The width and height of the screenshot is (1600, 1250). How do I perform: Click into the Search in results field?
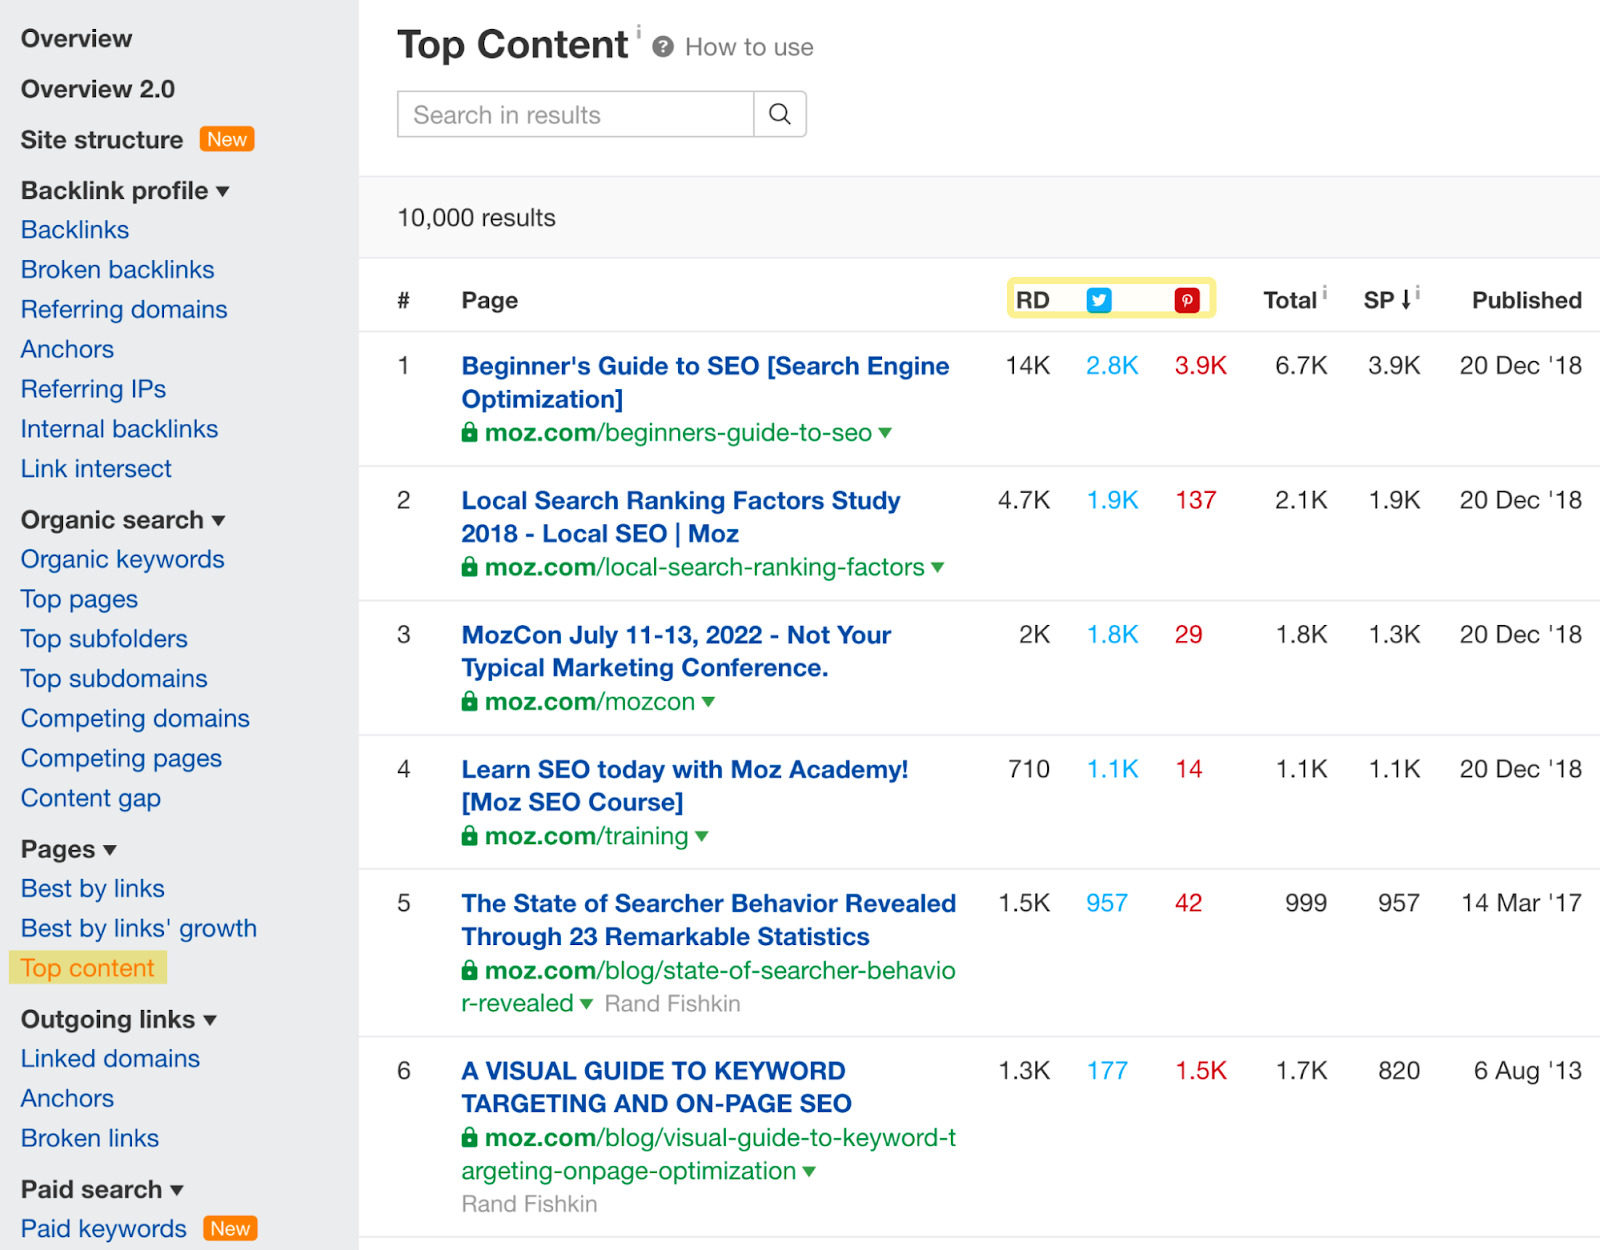[x=575, y=114]
